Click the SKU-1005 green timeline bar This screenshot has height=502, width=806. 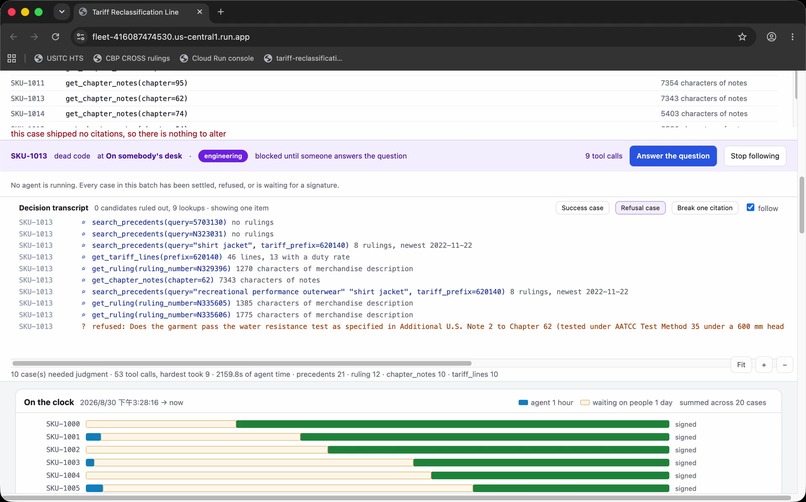click(571, 489)
